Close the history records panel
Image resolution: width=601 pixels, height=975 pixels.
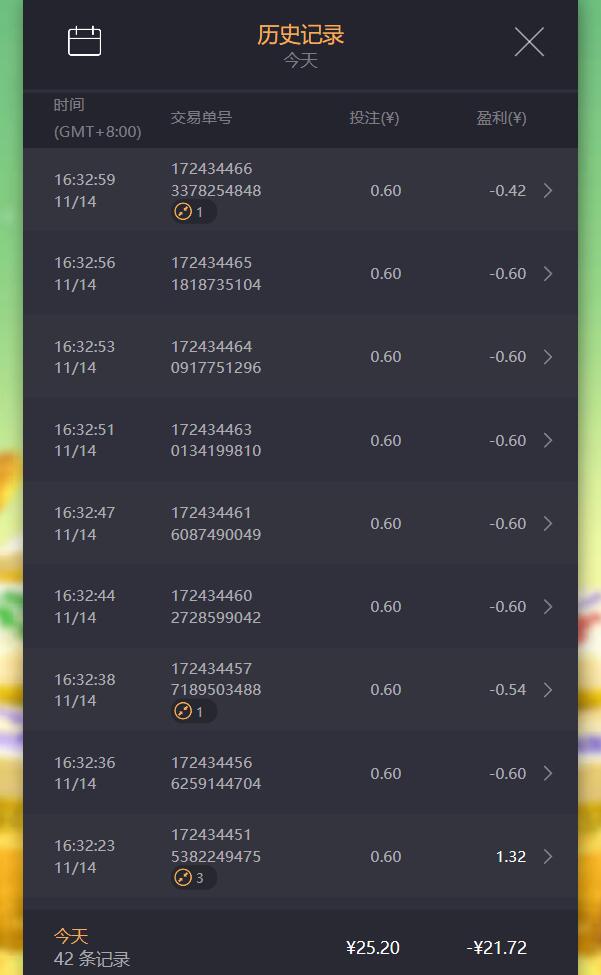click(x=529, y=42)
